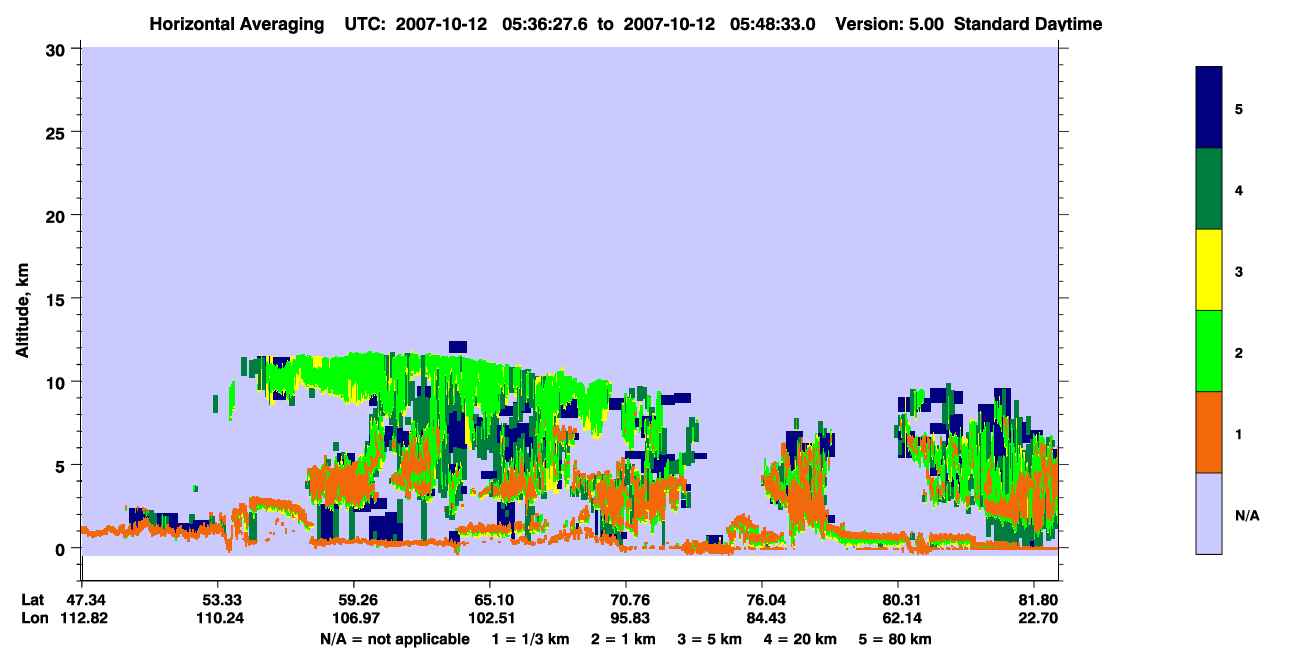Screen dimensions: 1300x667
Task: Click longitude value 112.82
Action: [82, 618]
